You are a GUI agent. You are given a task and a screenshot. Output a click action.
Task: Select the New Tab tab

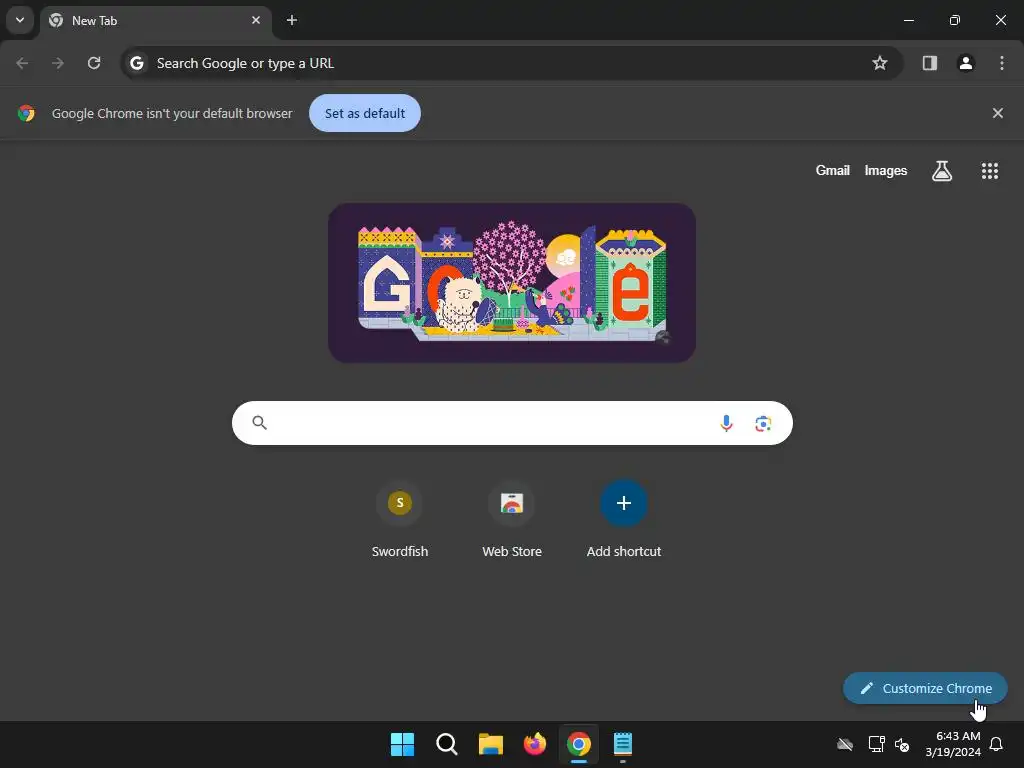click(x=155, y=21)
